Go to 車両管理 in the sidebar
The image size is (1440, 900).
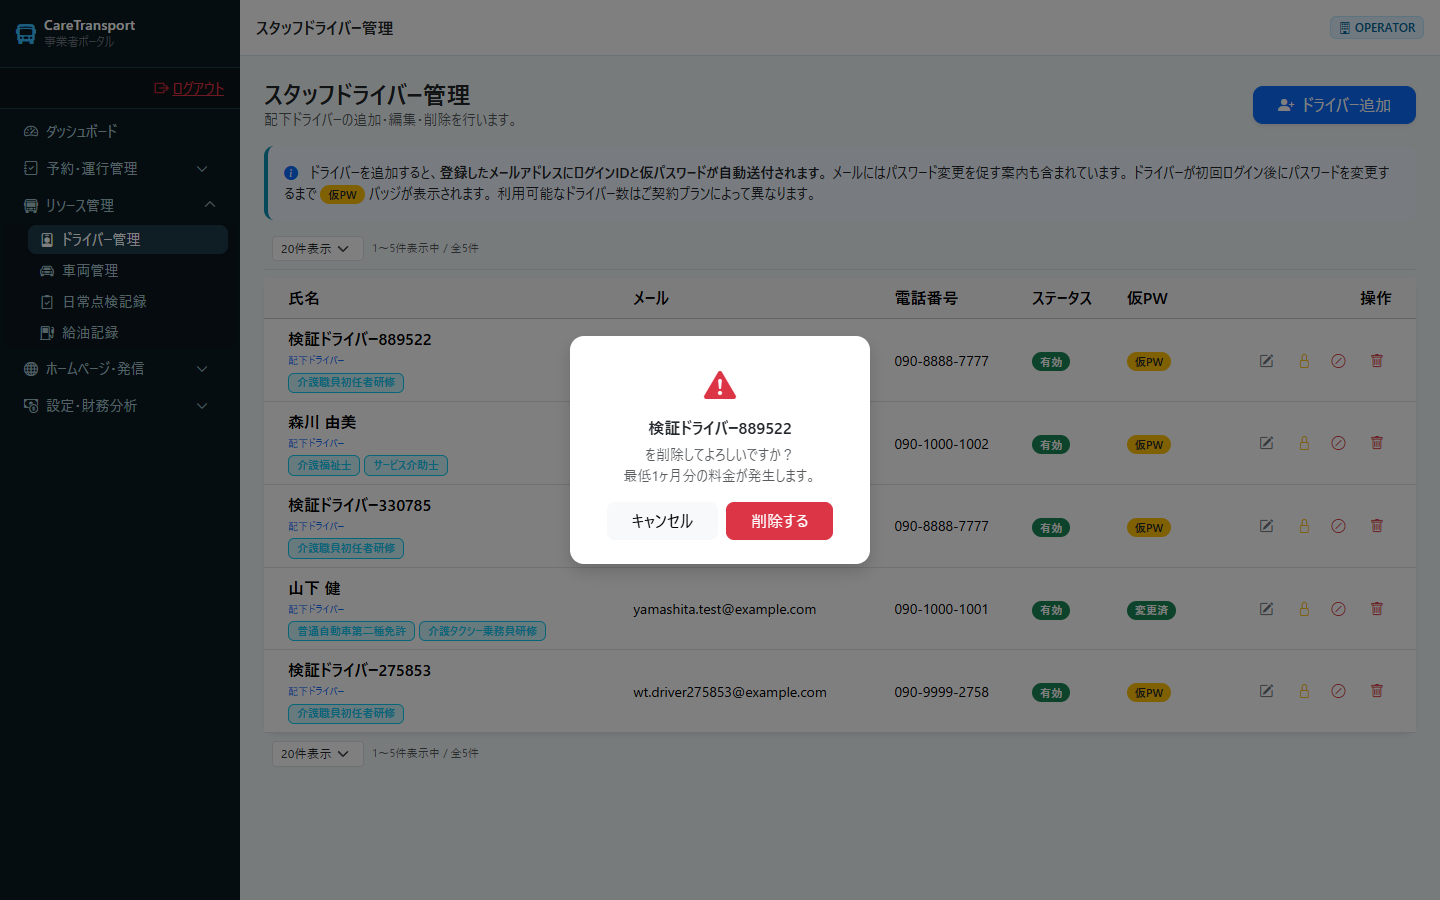[128, 271]
